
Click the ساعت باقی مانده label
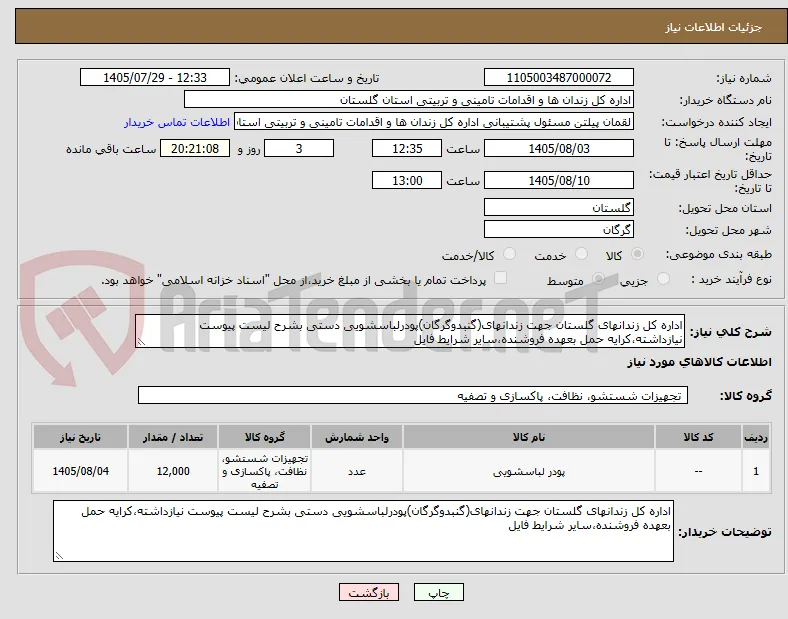(x=111, y=149)
